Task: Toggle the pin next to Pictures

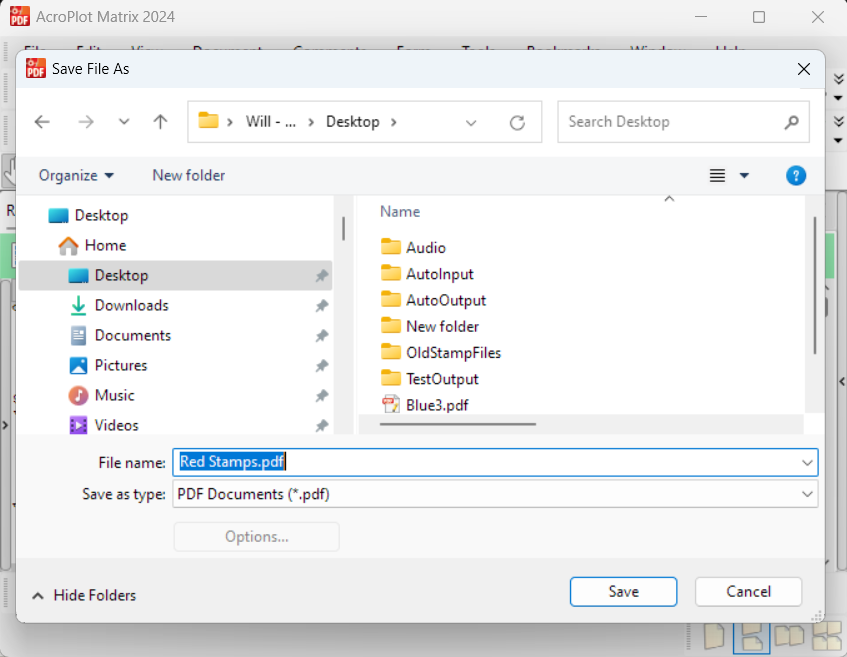Action: pyautogui.click(x=321, y=366)
